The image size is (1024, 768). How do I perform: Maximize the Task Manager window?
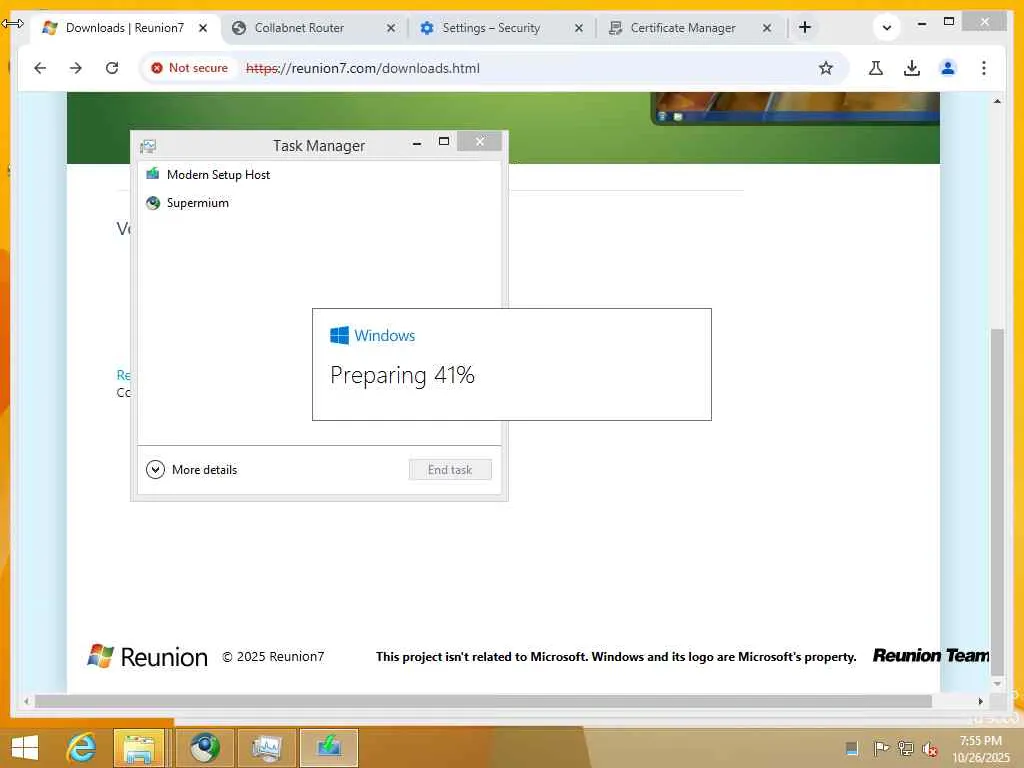[444, 142]
